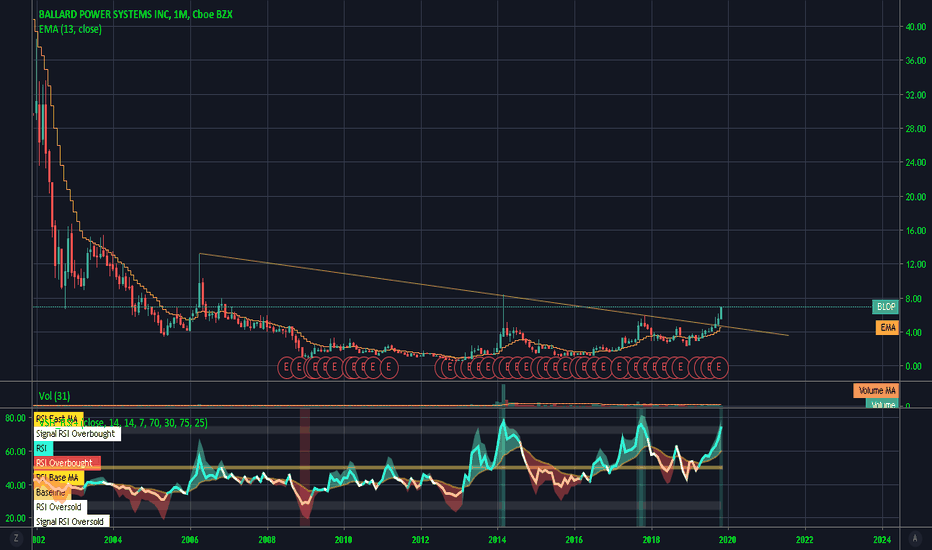Viewport: 932px width, 550px height.
Task: Click the red RSI Overbought label
Action: [67, 463]
